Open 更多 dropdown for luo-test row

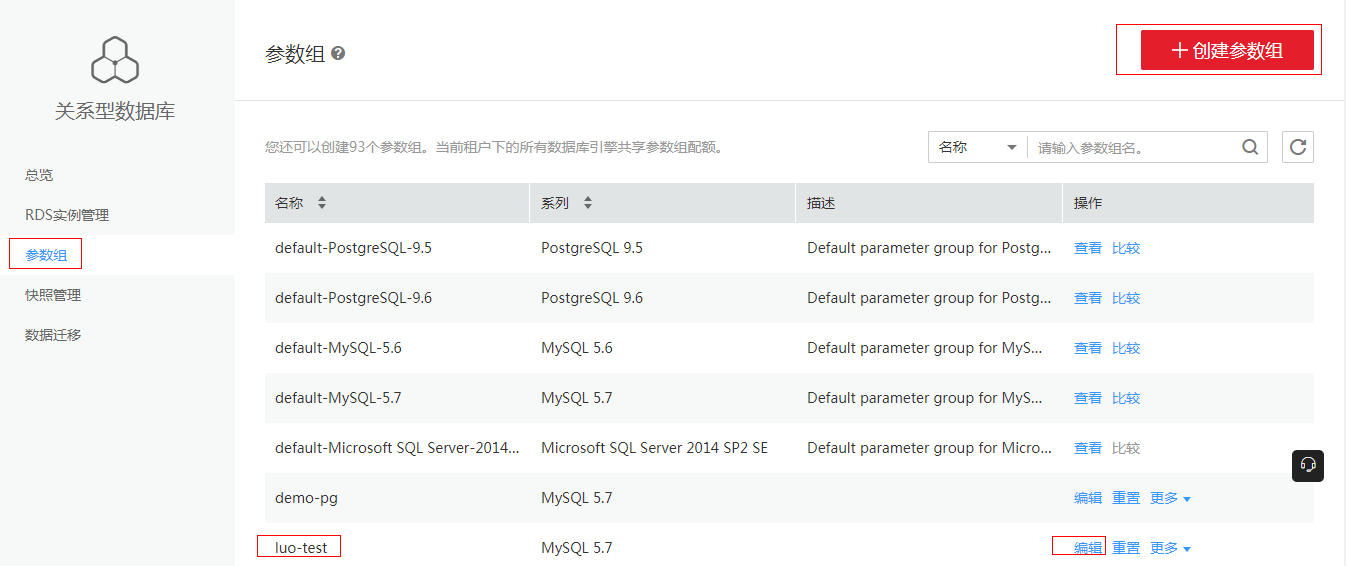[x=1170, y=548]
